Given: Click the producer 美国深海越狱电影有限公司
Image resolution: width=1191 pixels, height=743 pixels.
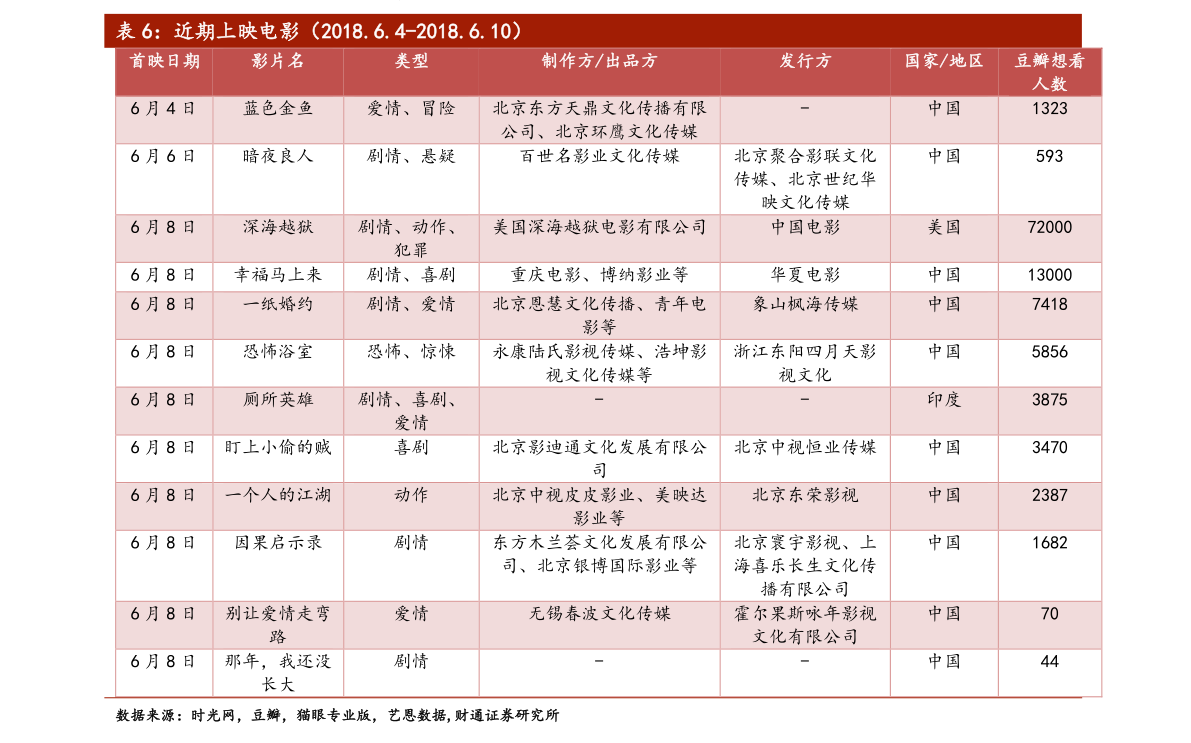Looking at the screenshot, I should pos(599,227).
